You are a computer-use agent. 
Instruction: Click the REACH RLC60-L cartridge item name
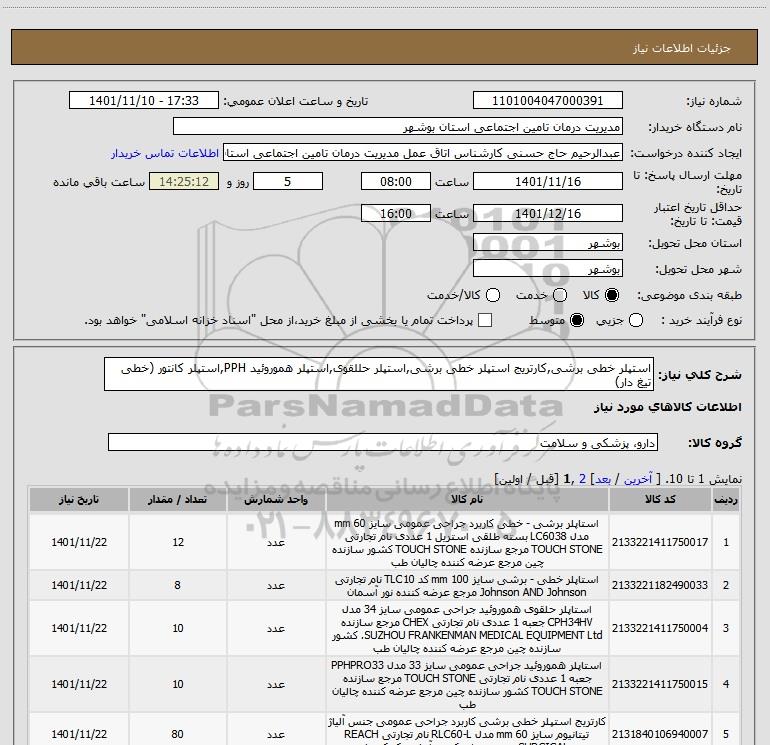click(467, 730)
